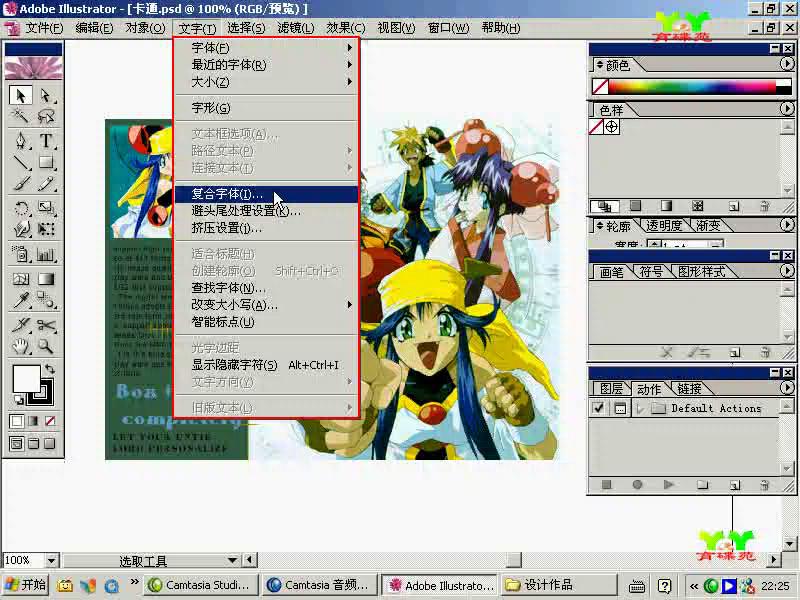
Task: Choose 复合字体(I) from the menu
Action: pos(266,194)
